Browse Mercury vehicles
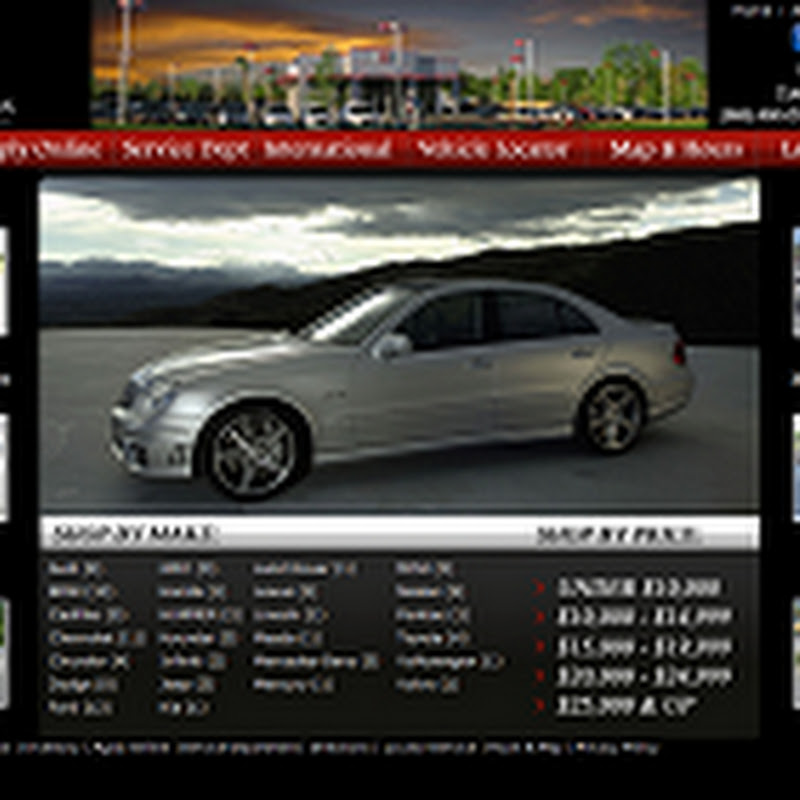This screenshot has width=800, height=800. [293, 685]
